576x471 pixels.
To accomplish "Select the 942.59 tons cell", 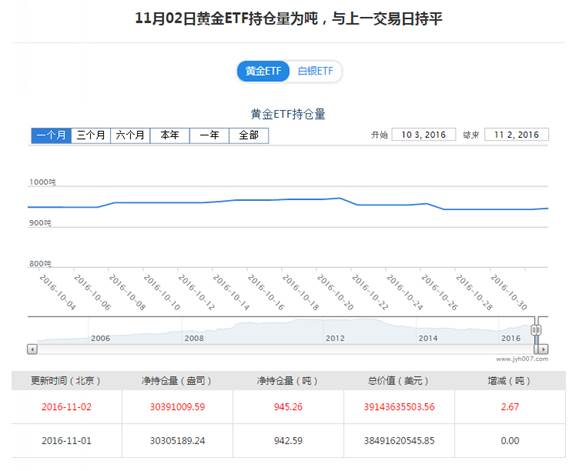I will click(288, 441).
